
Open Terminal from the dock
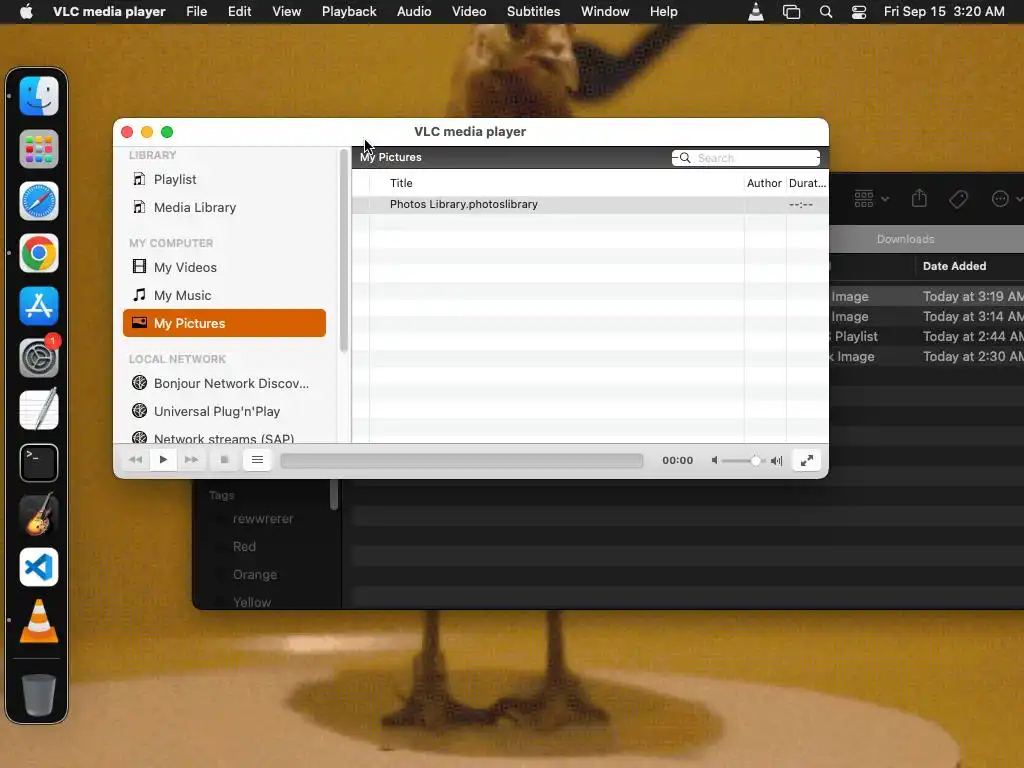39,462
